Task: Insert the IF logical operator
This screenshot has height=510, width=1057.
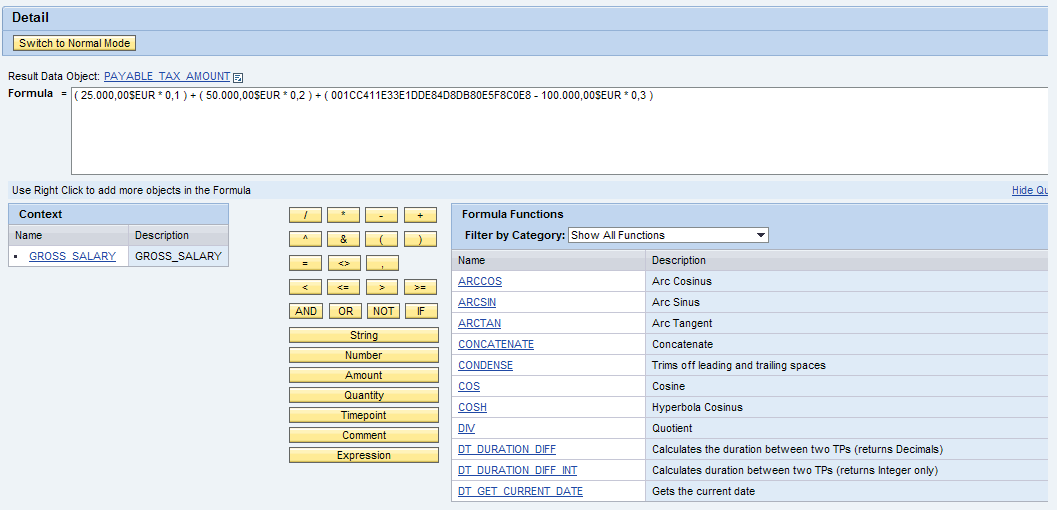Action: point(420,311)
